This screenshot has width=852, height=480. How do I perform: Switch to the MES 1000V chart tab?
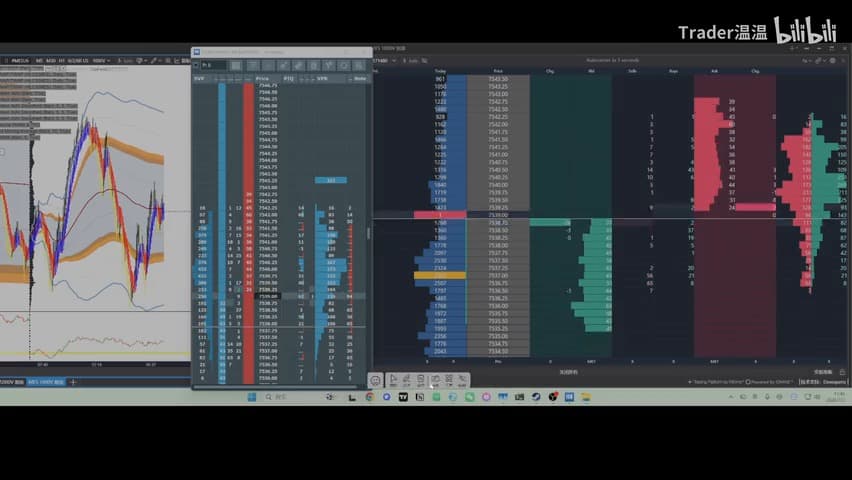point(46,382)
